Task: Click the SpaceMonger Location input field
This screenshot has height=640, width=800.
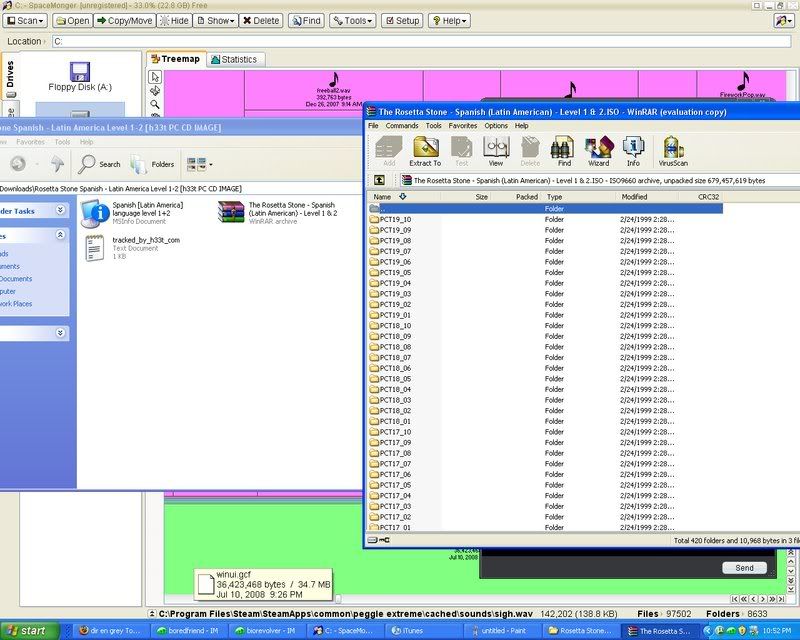Action: tap(421, 41)
